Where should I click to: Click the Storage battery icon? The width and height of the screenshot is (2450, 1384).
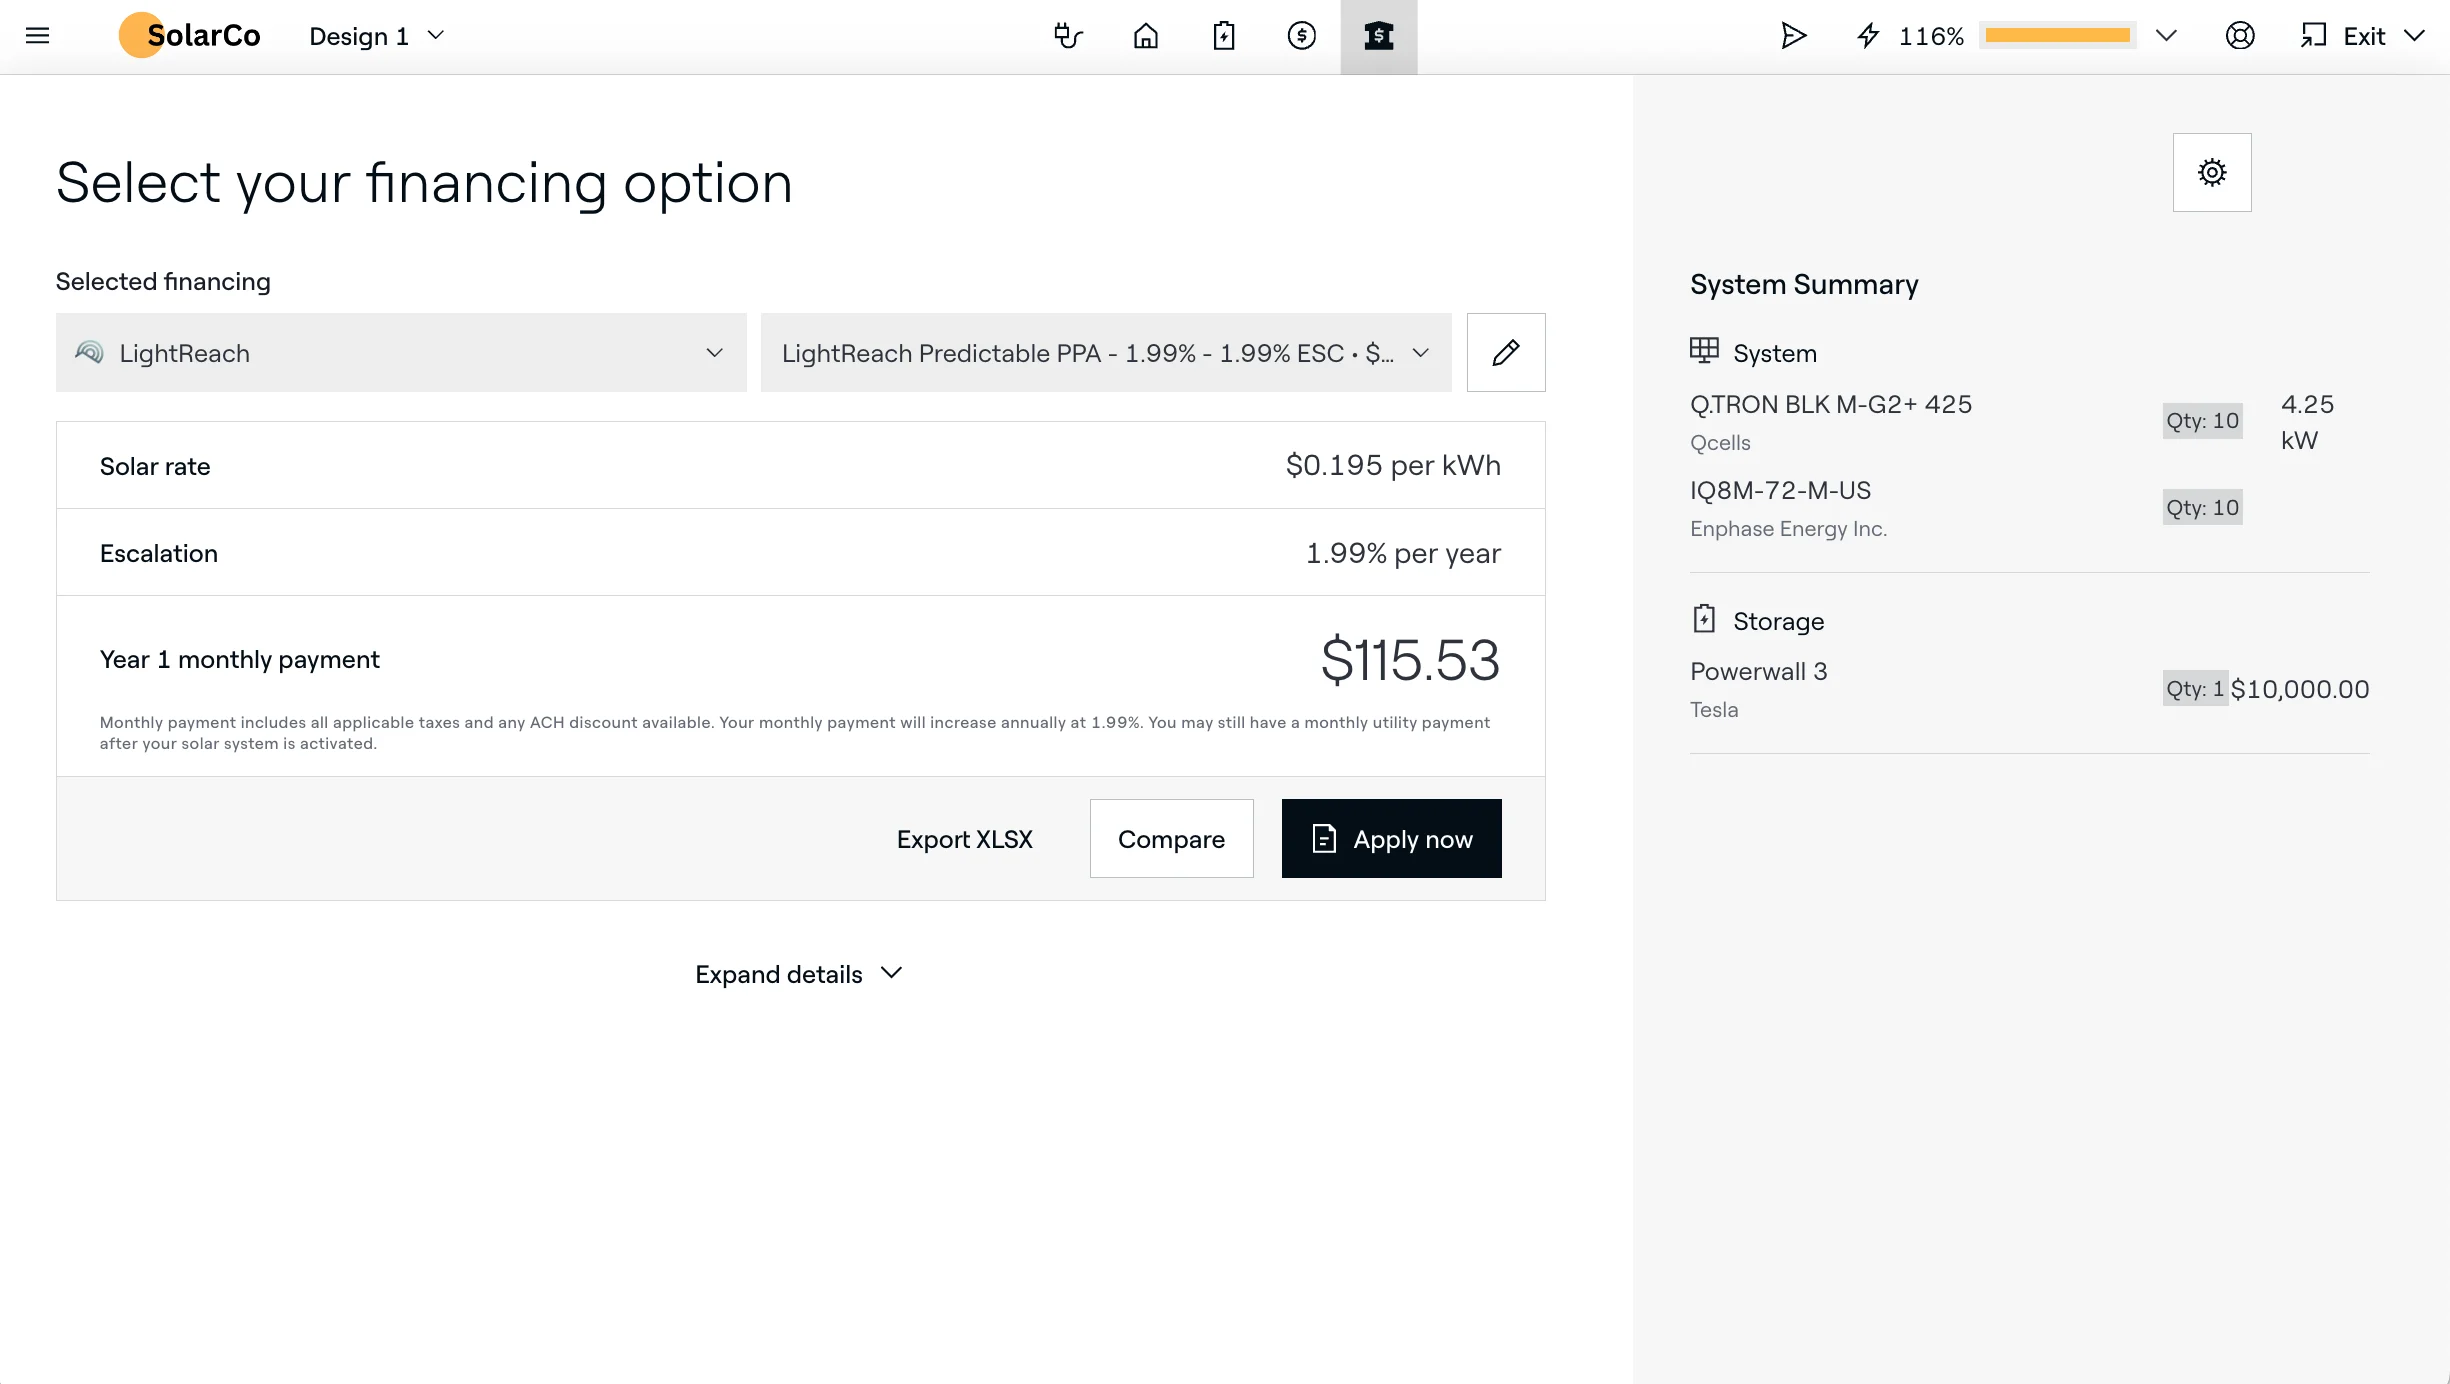point(1704,618)
